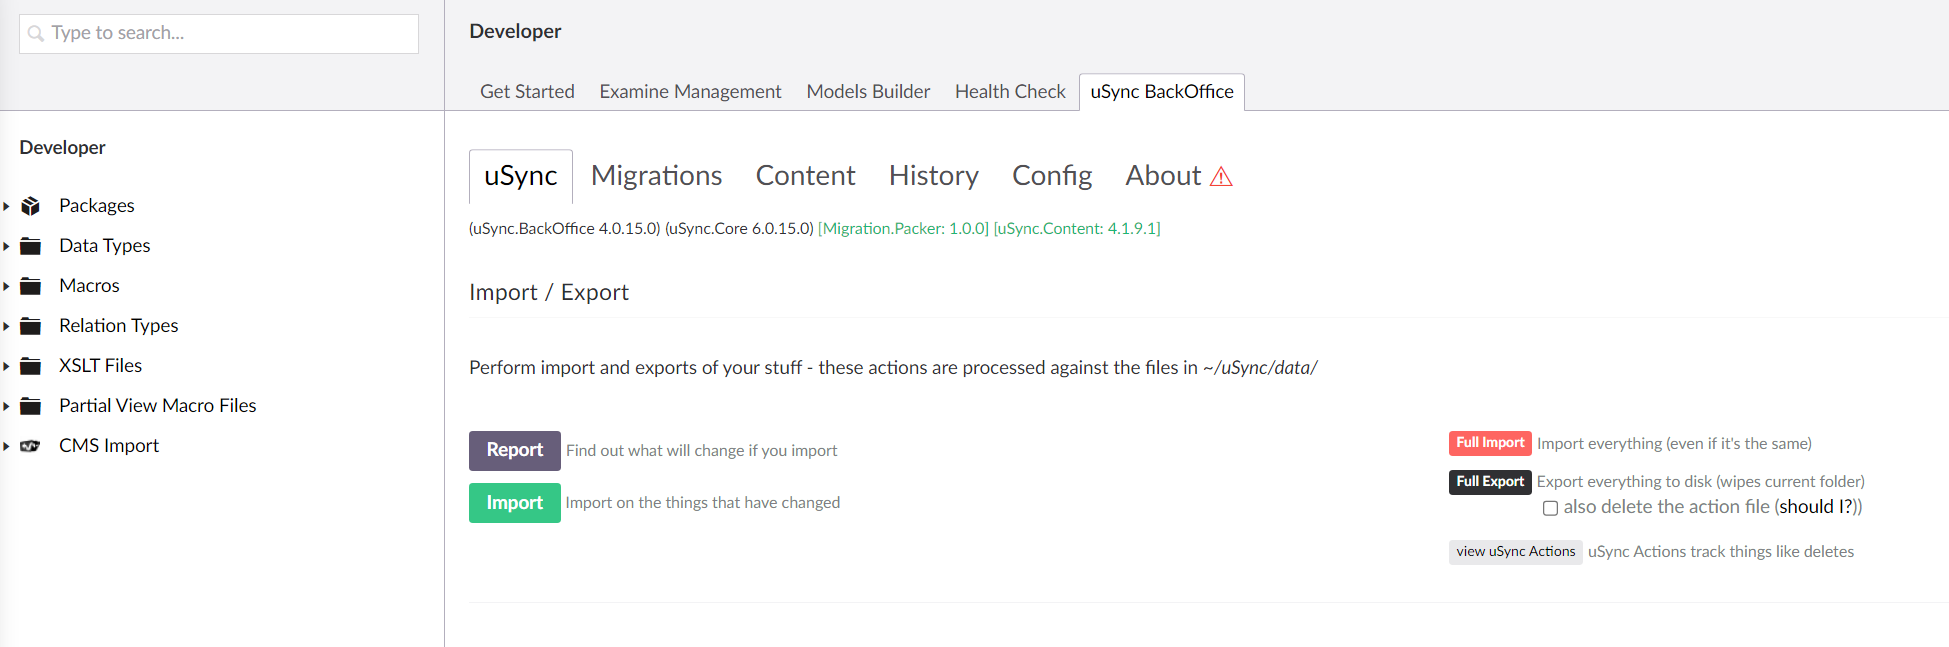Open the Examine Management tab
Screen dimensions: 1949x647
[690, 92]
